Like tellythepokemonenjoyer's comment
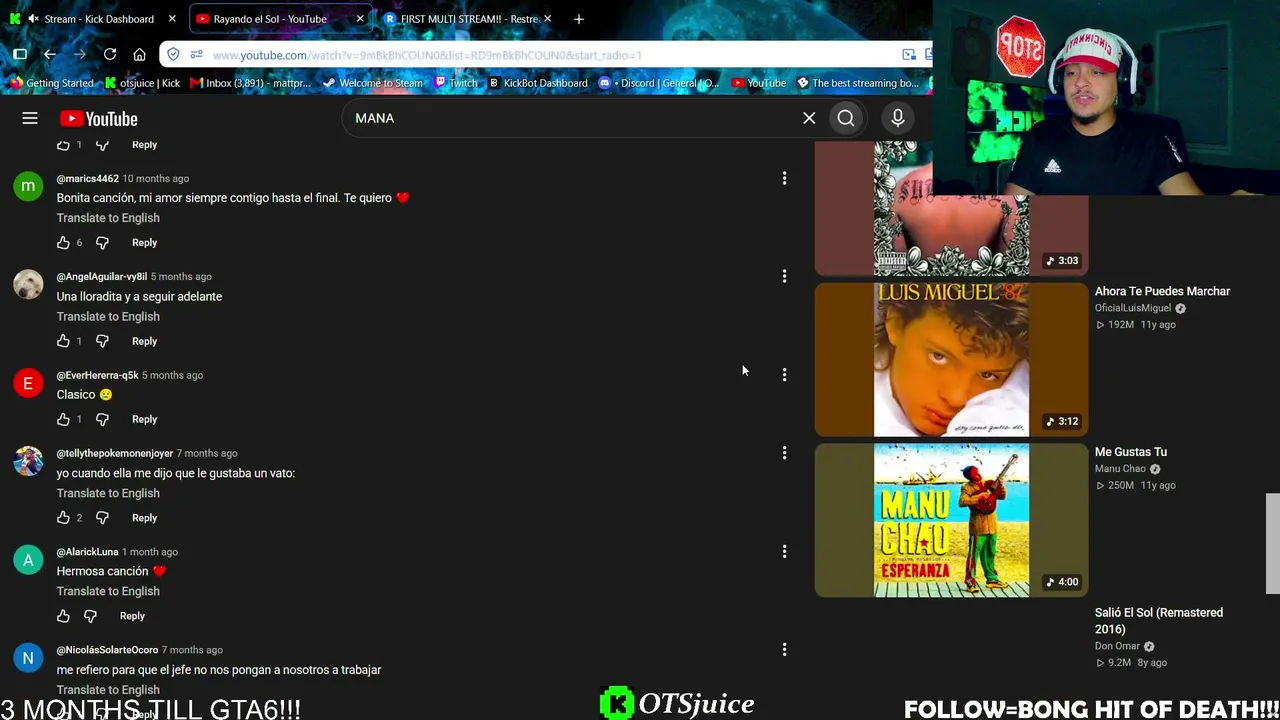This screenshot has height=720, width=1280. click(x=63, y=518)
